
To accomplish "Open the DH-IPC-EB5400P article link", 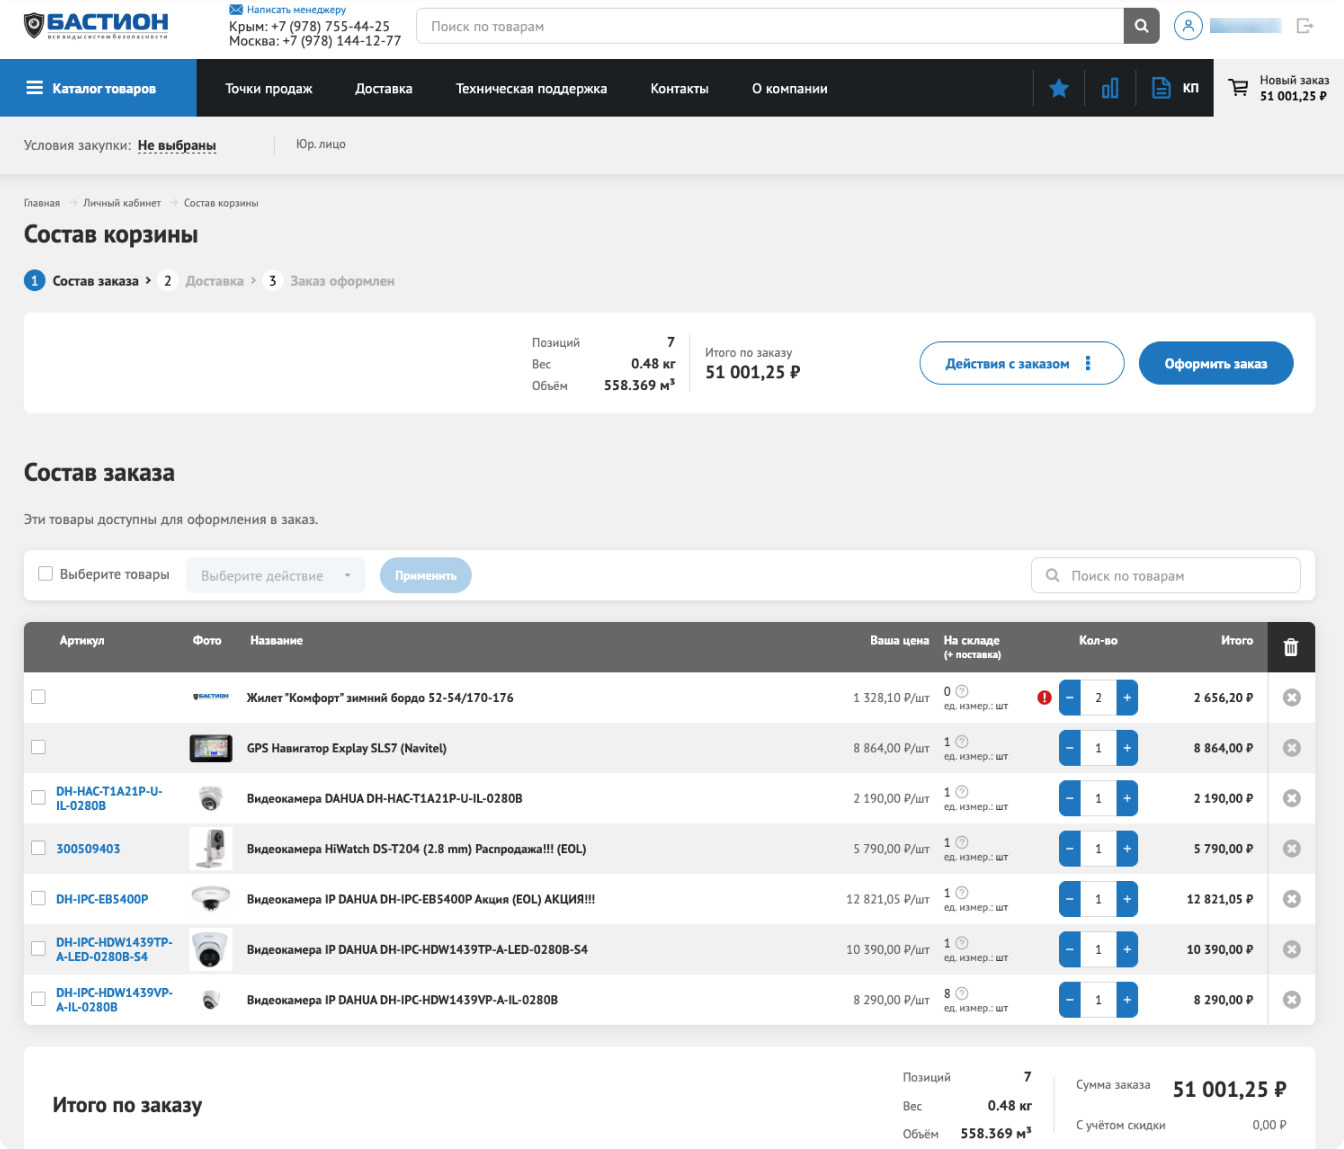I will click(x=102, y=899).
